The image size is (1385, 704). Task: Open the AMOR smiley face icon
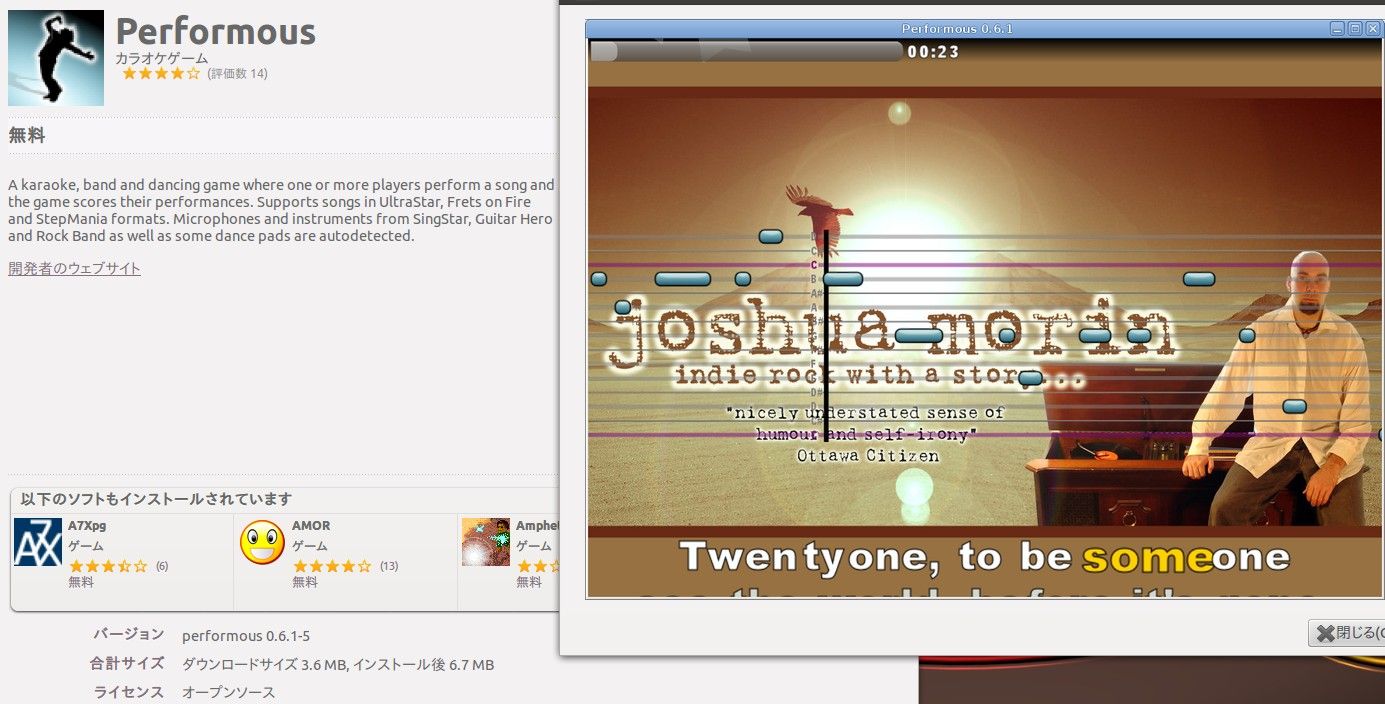(262, 542)
